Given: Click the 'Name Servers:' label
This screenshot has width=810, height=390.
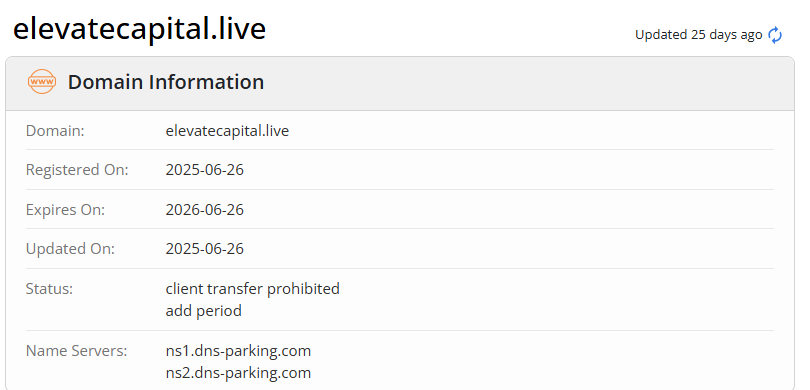Looking at the screenshot, I should (x=76, y=351).
